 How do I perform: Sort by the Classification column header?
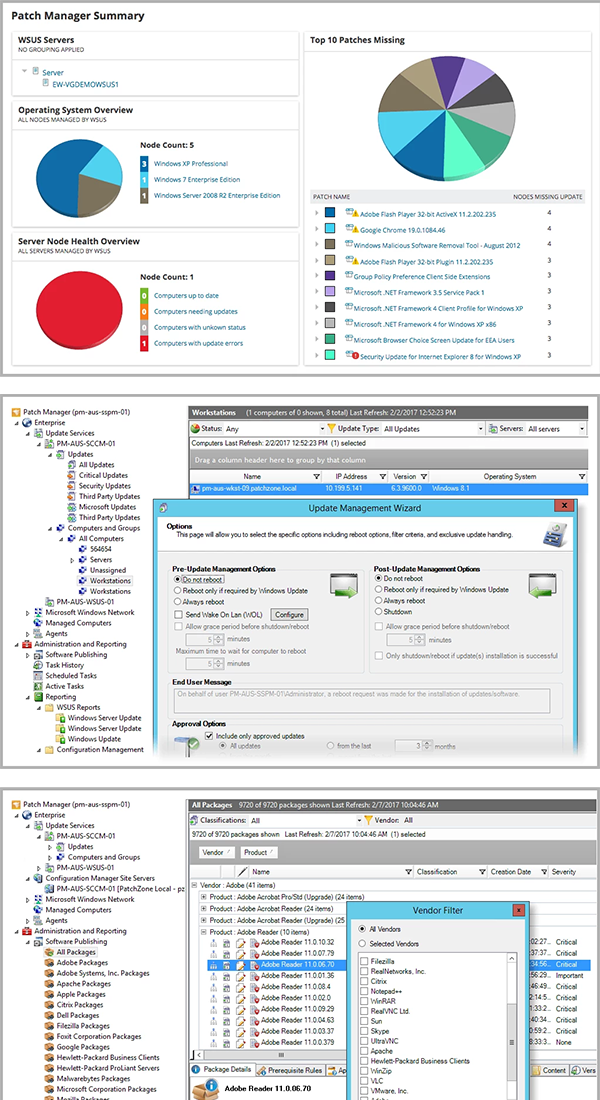450,871
